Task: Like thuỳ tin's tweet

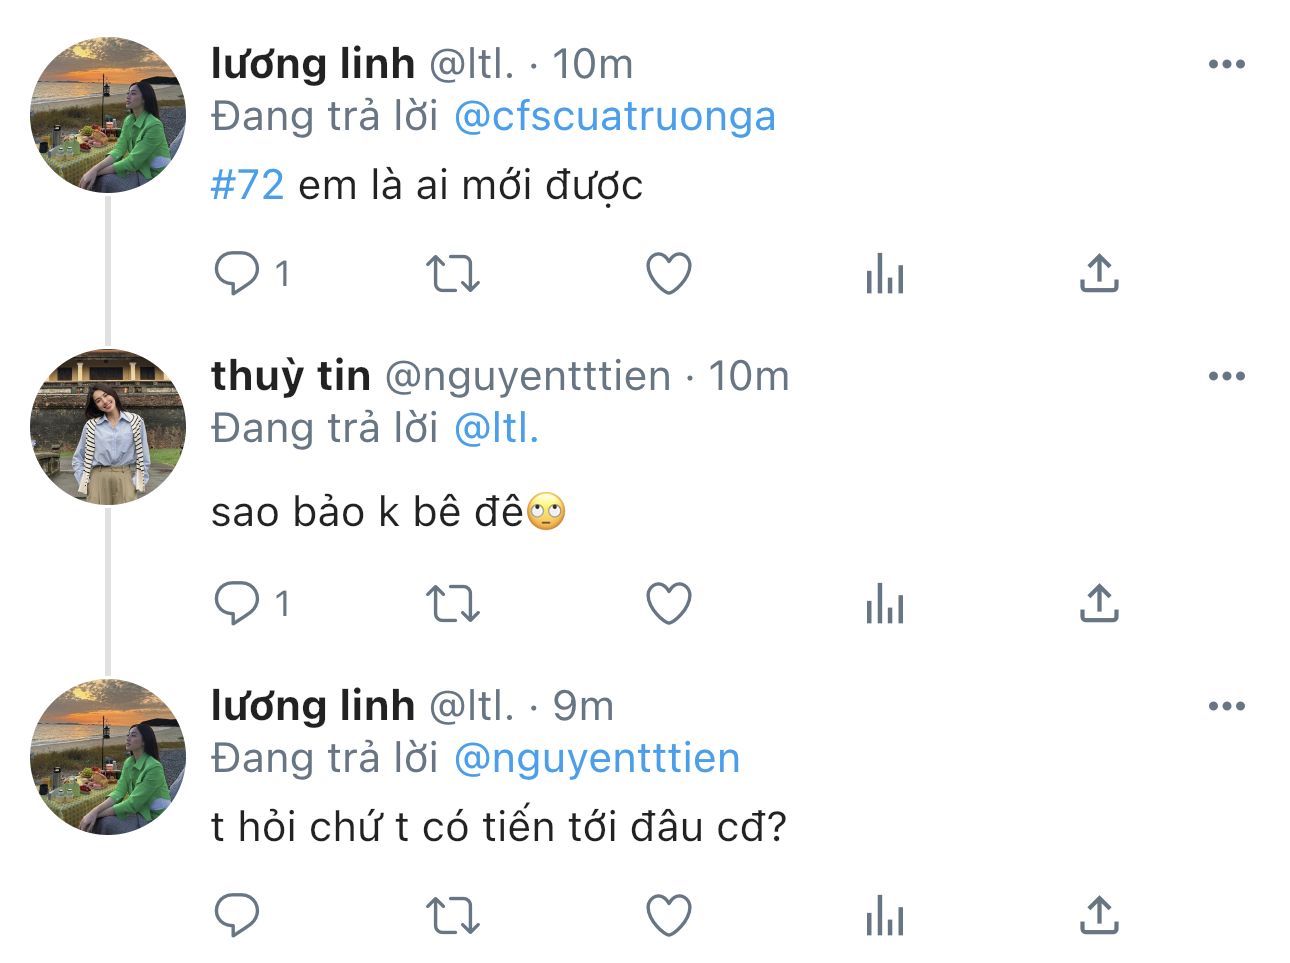Action: coord(669,604)
